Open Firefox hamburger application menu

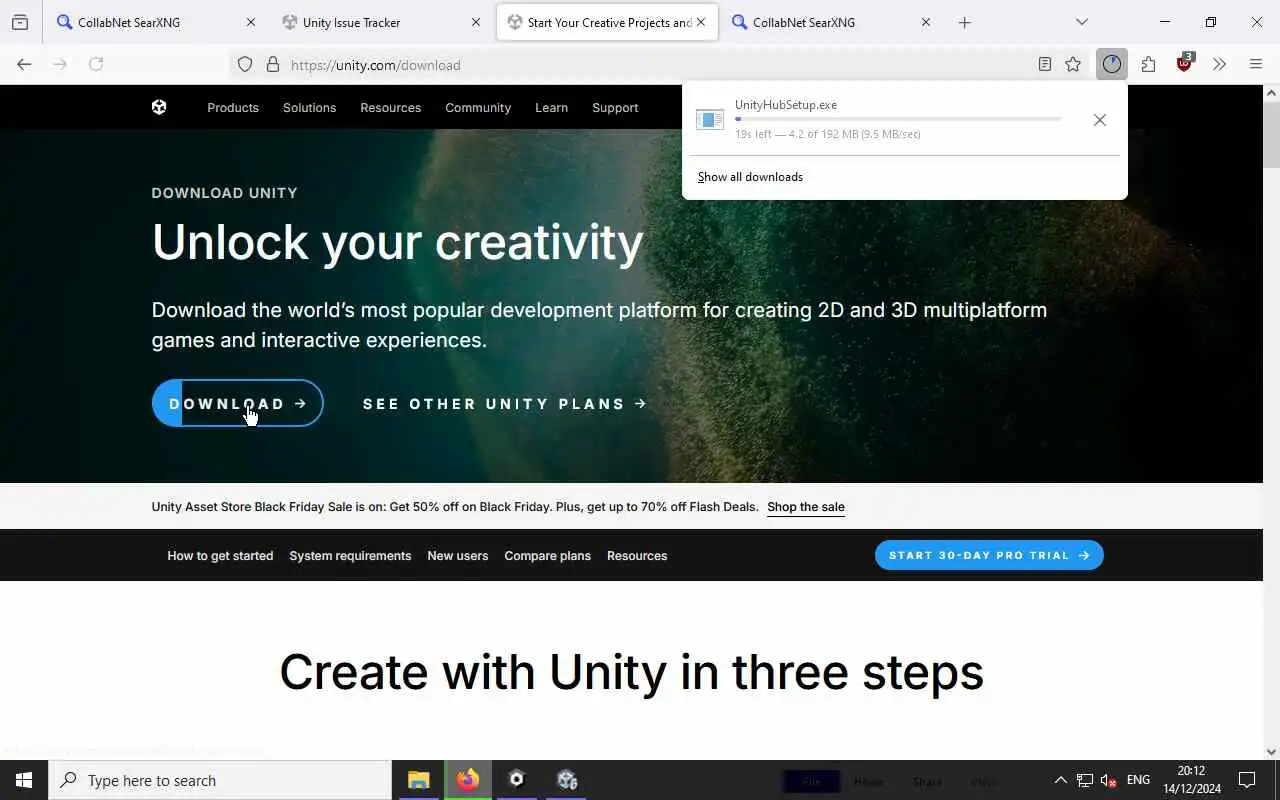tap(1256, 64)
